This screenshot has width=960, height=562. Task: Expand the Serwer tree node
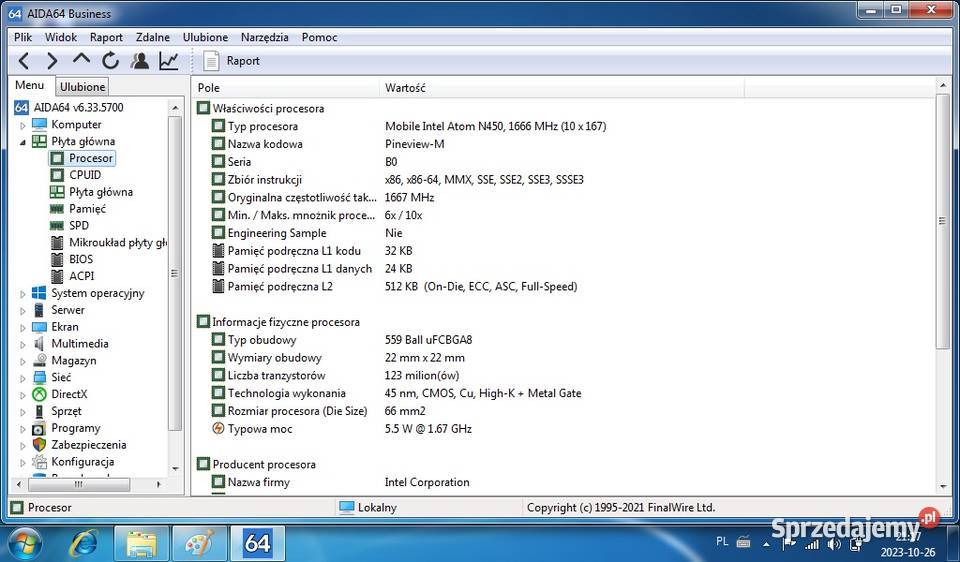[23, 311]
